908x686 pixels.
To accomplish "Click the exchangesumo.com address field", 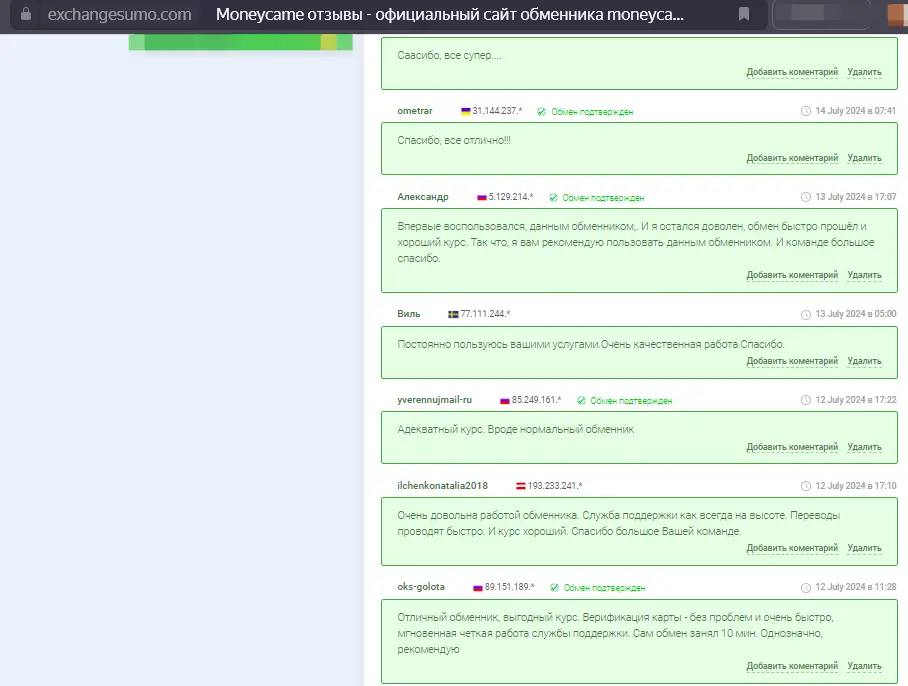I will pyautogui.click(x=119, y=15).
